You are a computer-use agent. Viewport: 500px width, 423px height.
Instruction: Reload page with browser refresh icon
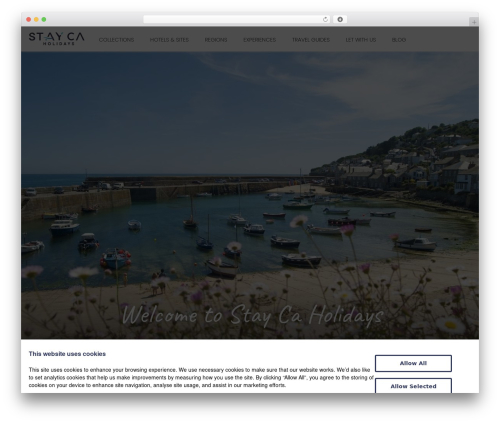325,19
